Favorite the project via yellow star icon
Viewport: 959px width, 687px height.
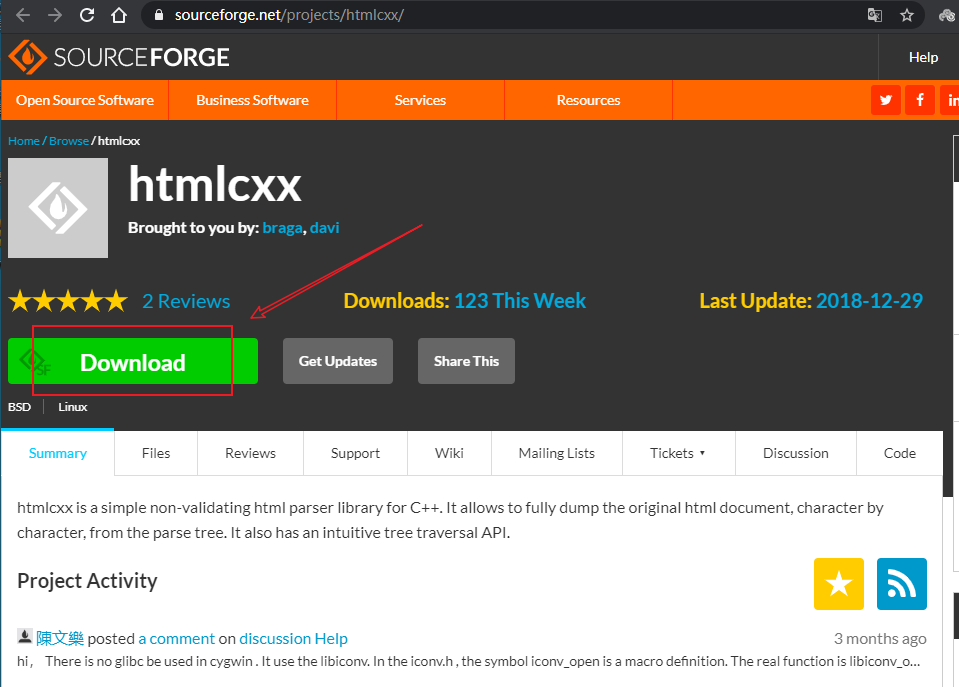pyautogui.click(x=838, y=584)
